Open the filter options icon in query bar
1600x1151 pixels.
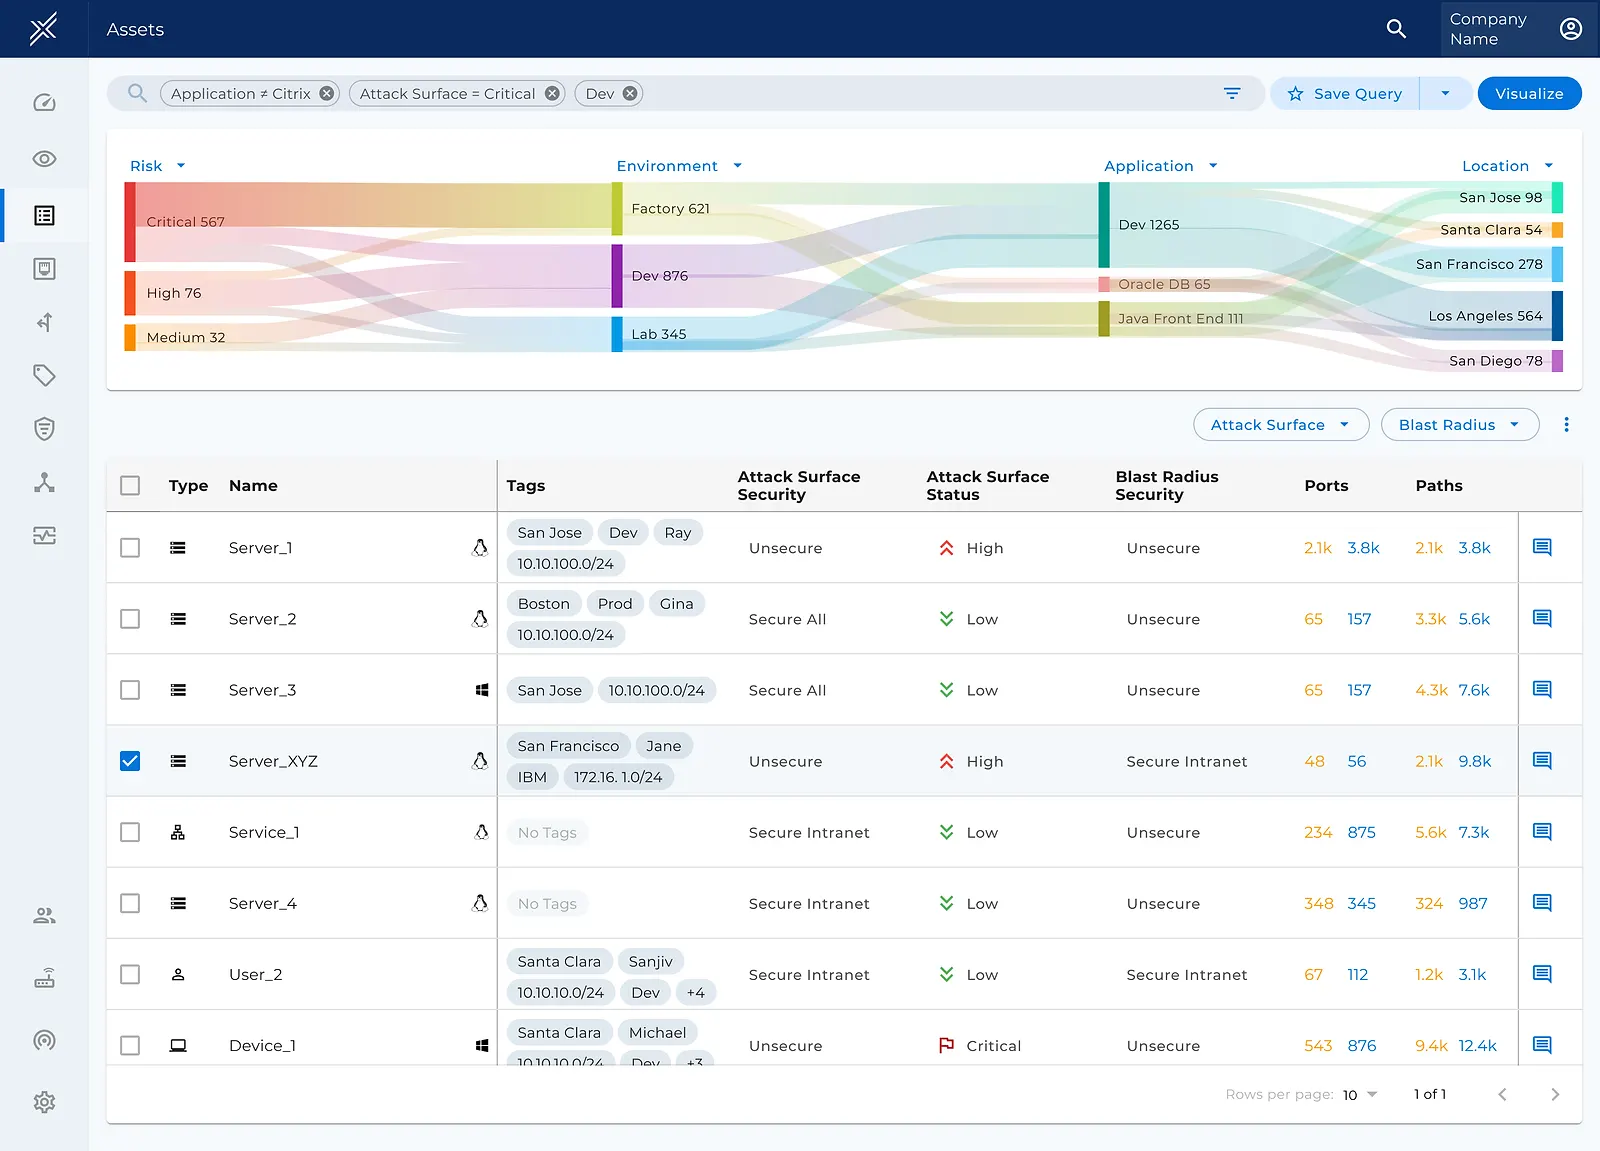[x=1232, y=94]
